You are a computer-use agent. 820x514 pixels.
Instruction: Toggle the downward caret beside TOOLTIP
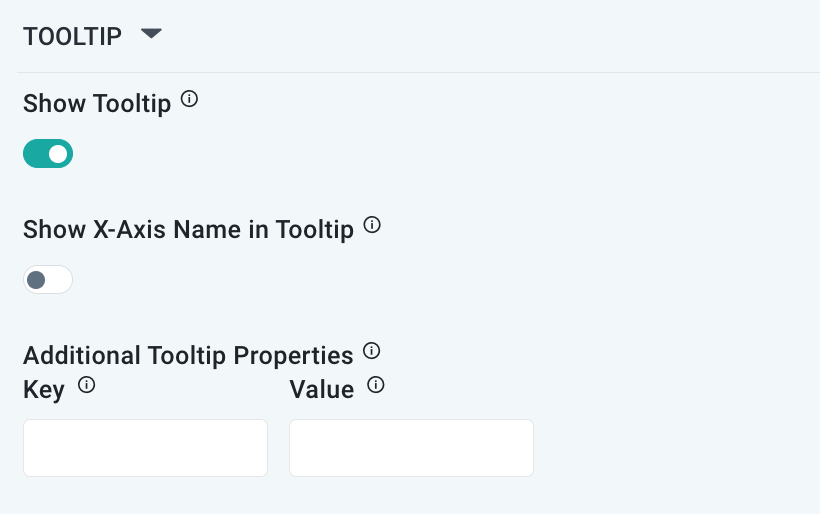[x=151, y=34]
